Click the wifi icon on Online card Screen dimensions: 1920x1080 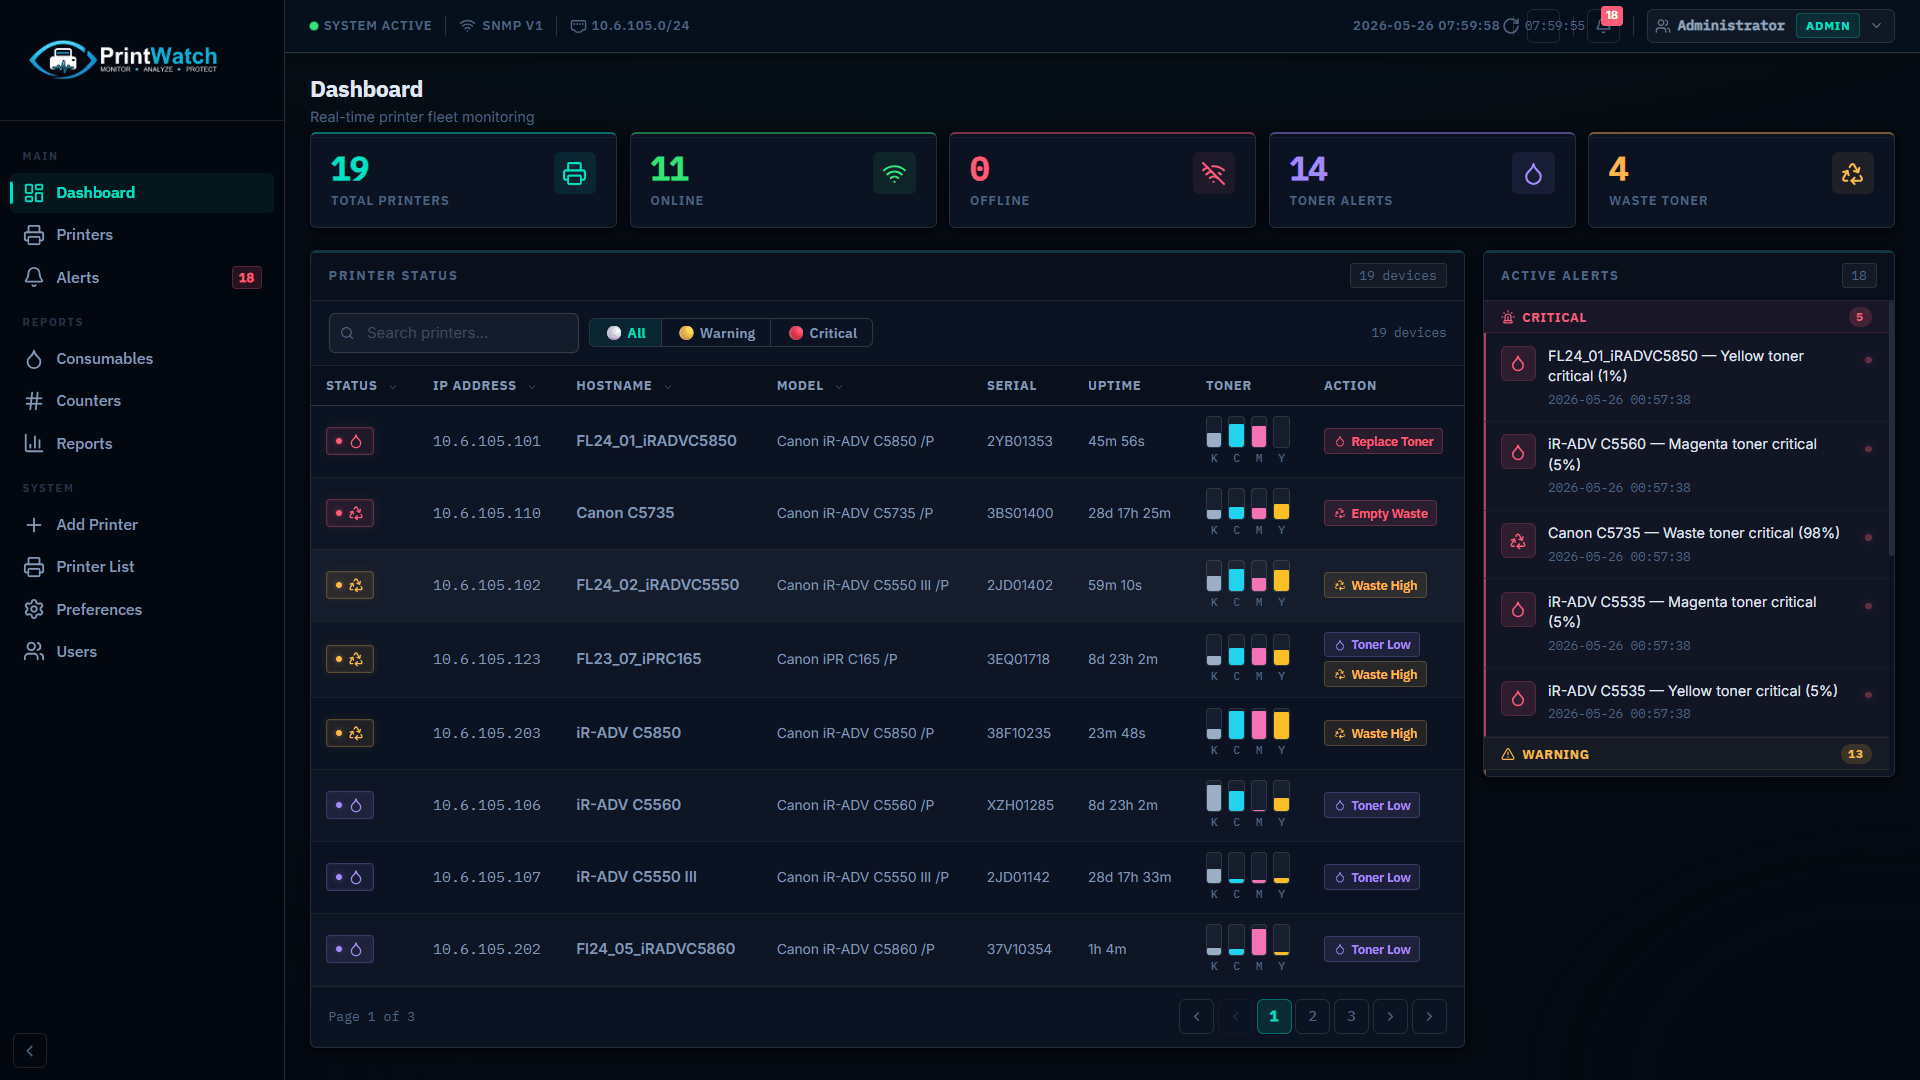tap(894, 174)
